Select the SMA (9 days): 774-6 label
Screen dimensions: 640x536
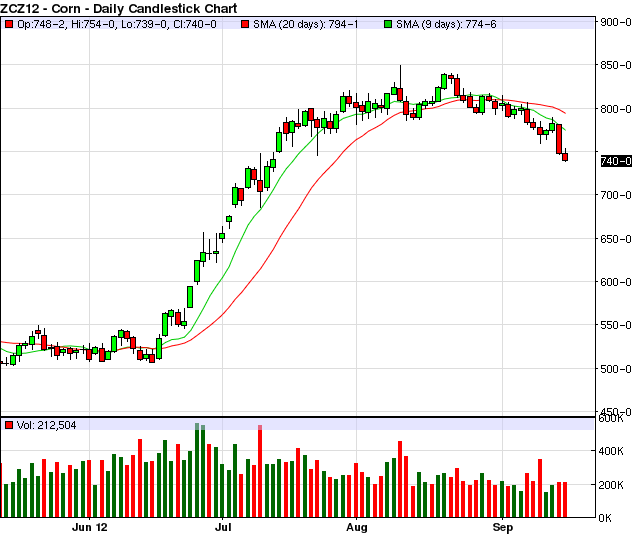click(447, 24)
